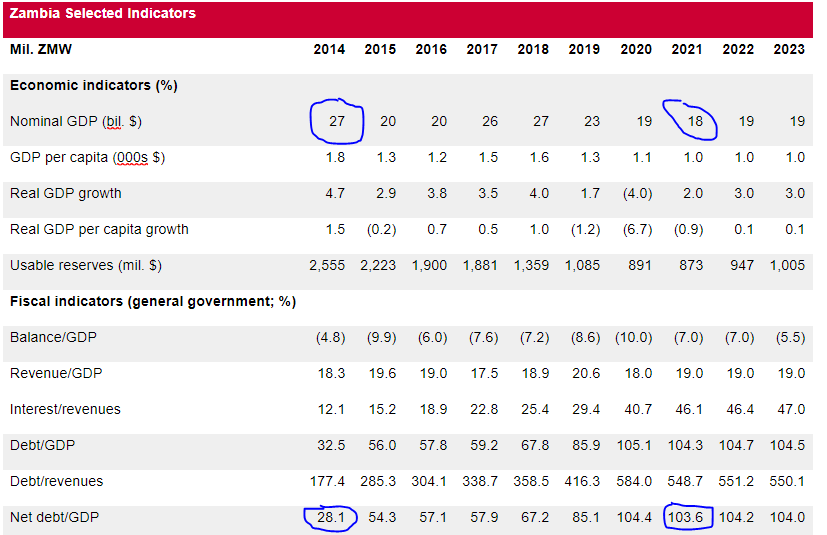The height and width of the screenshot is (535, 827).
Task: Select the 2022 column header
Action: pyautogui.click(x=738, y=49)
